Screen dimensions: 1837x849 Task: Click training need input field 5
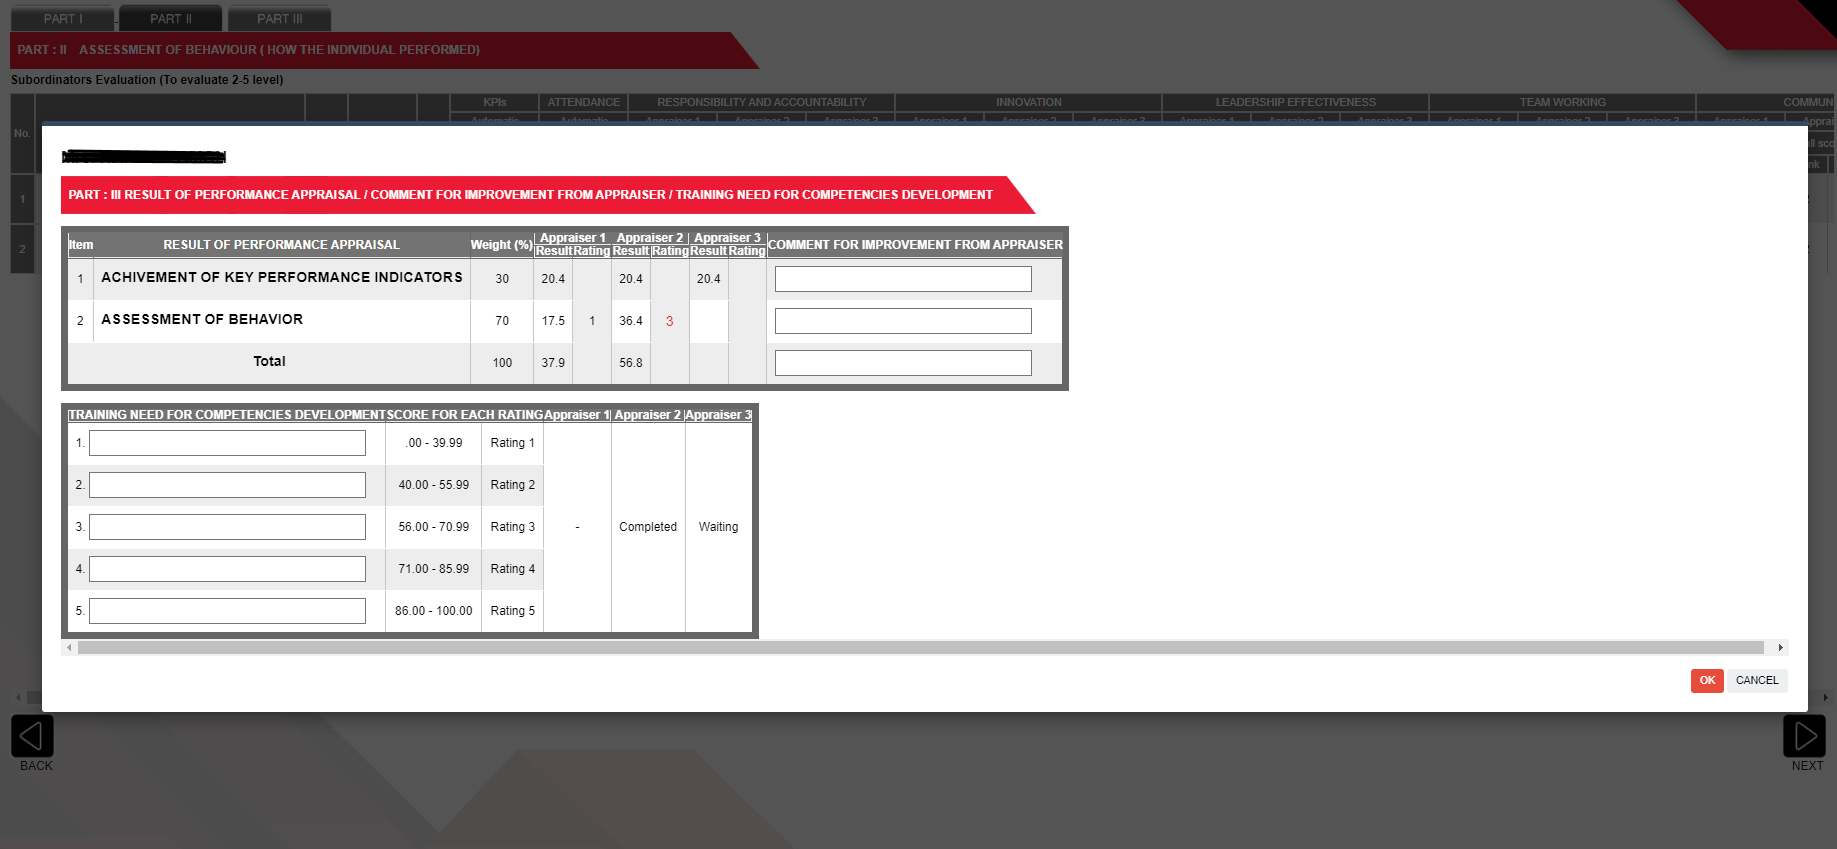(x=227, y=611)
